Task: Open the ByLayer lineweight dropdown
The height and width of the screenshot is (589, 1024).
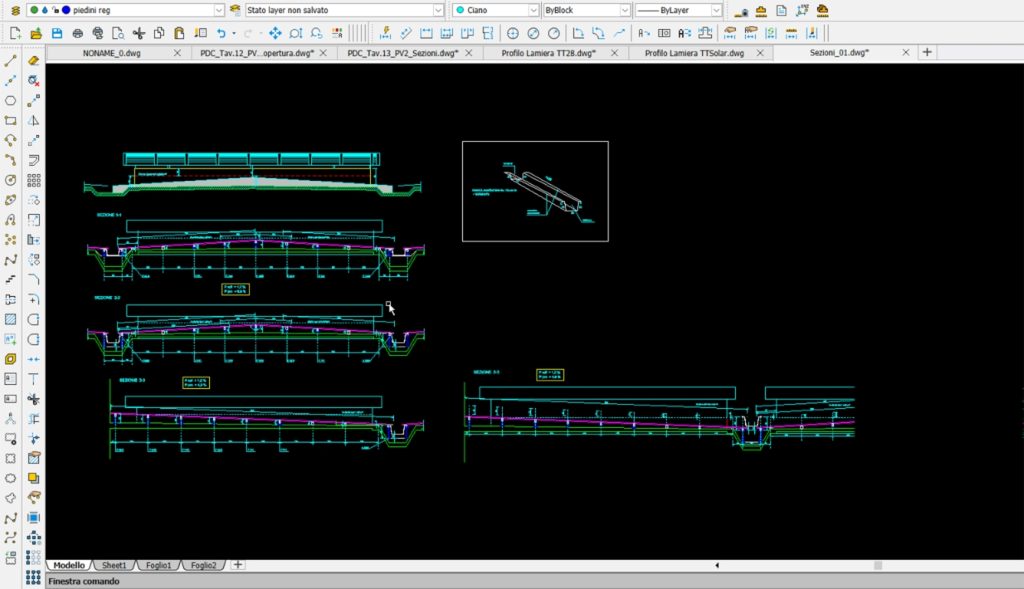Action: (x=715, y=10)
